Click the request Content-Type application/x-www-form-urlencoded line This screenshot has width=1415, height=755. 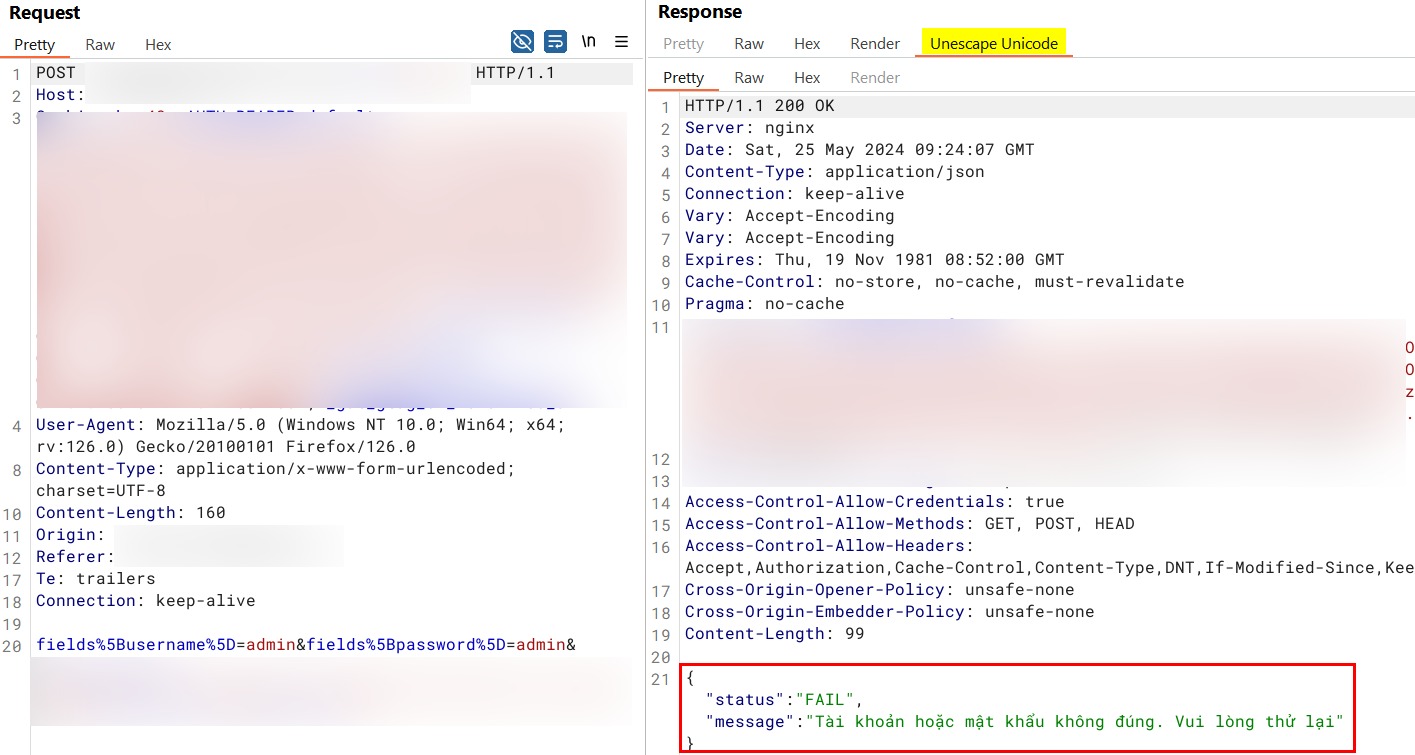[x=277, y=469]
